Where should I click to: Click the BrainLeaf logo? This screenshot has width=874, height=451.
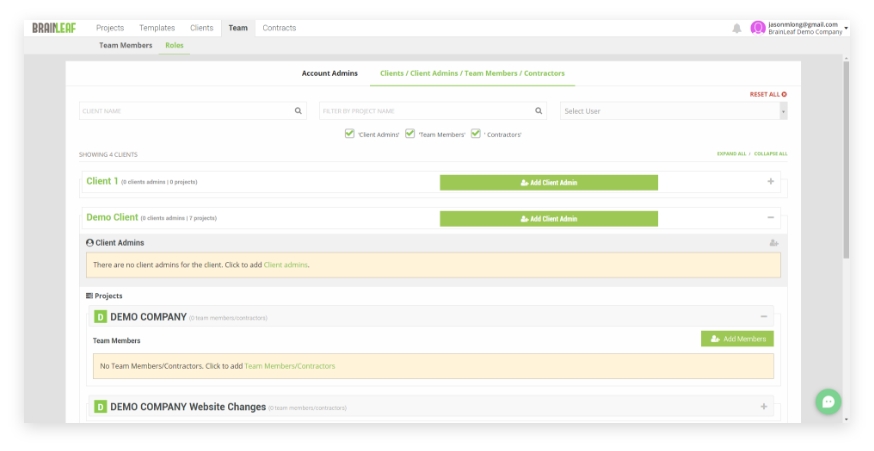pos(54,28)
